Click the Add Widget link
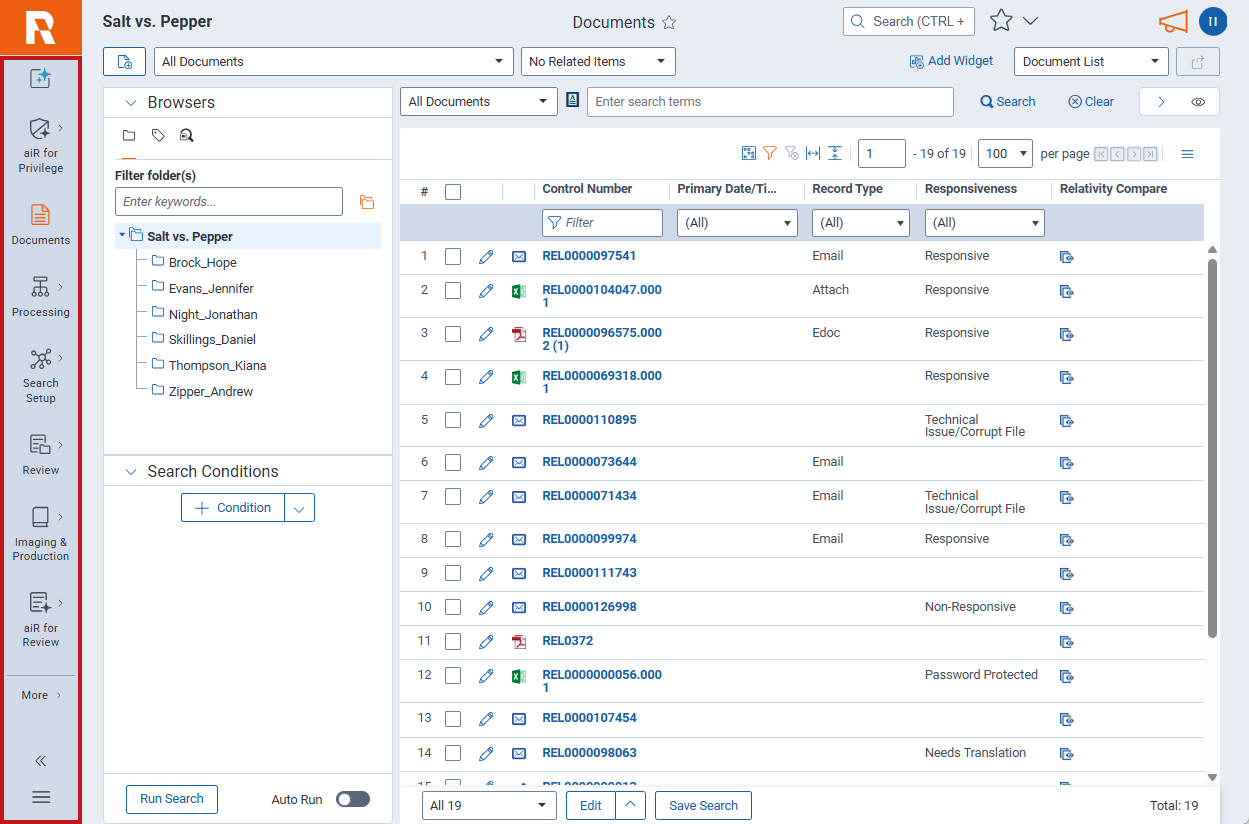Viewport: 1249px width, 824px height. 951,61
